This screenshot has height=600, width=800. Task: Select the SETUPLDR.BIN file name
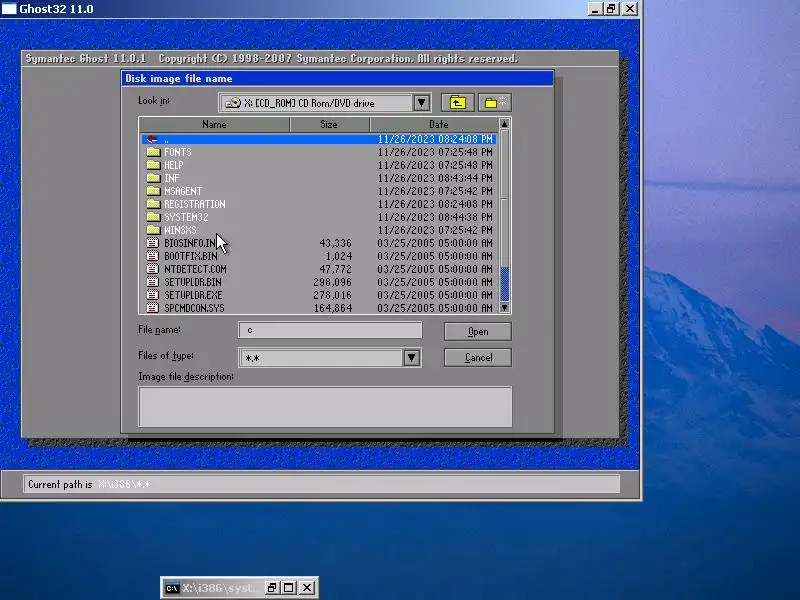(193, 282)
